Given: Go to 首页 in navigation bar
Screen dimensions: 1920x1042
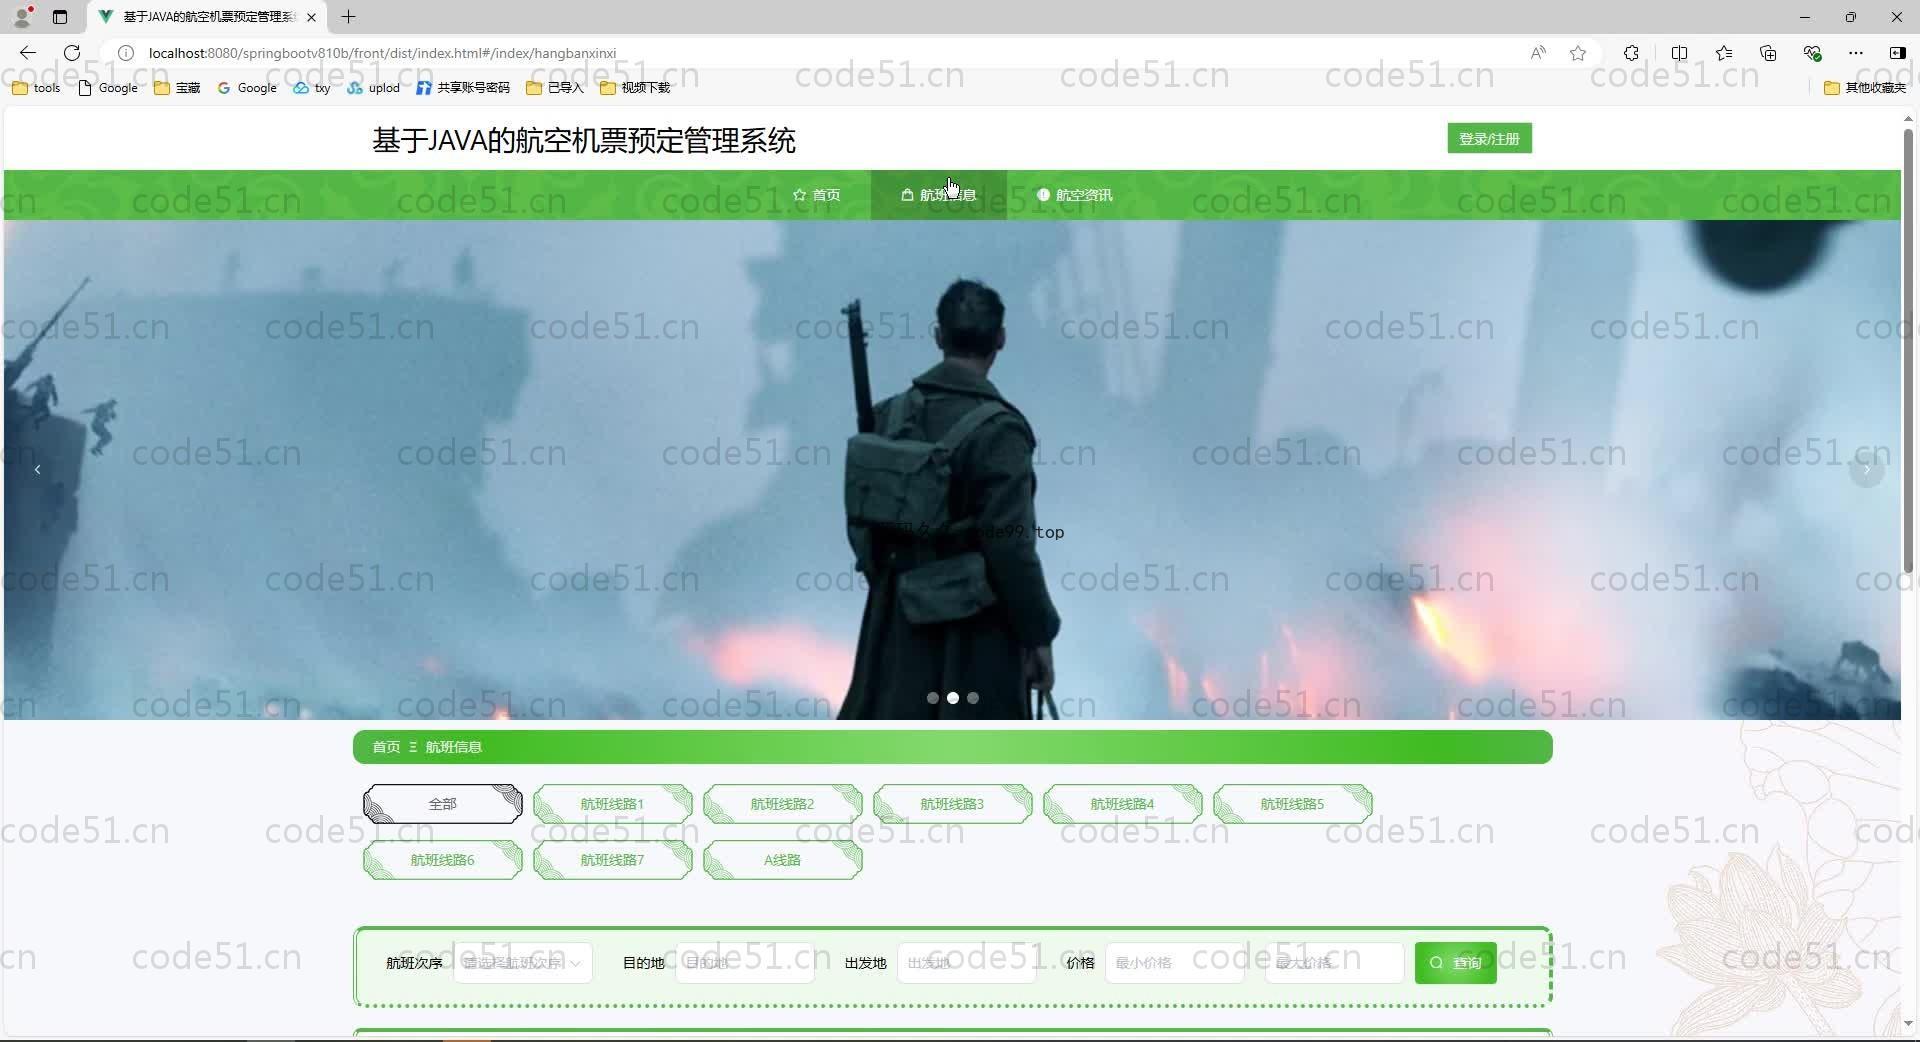Looking at the screenshot, I should pyautogui.click(x=816, y=195).
